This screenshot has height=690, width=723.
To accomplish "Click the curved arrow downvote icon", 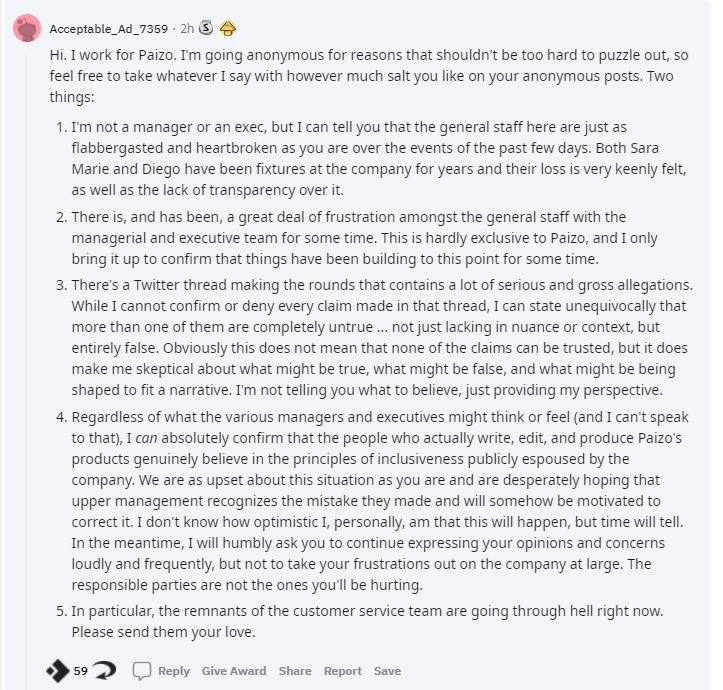I will coord(105,670).
